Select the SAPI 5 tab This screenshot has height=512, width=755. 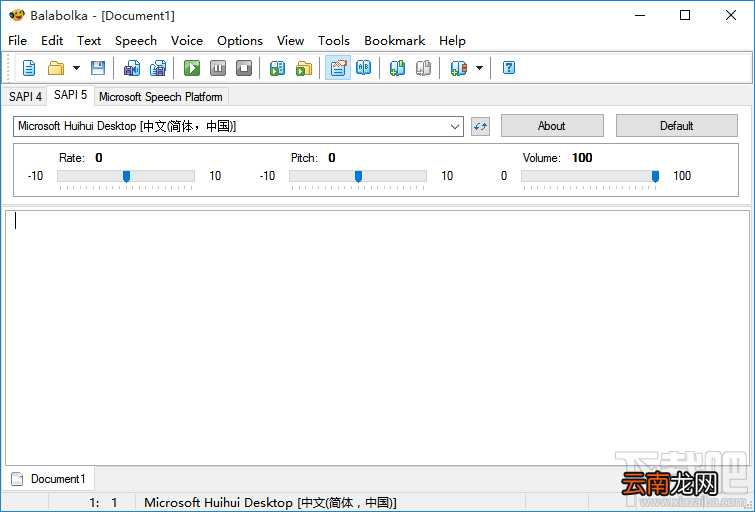[x=70, y=95]
